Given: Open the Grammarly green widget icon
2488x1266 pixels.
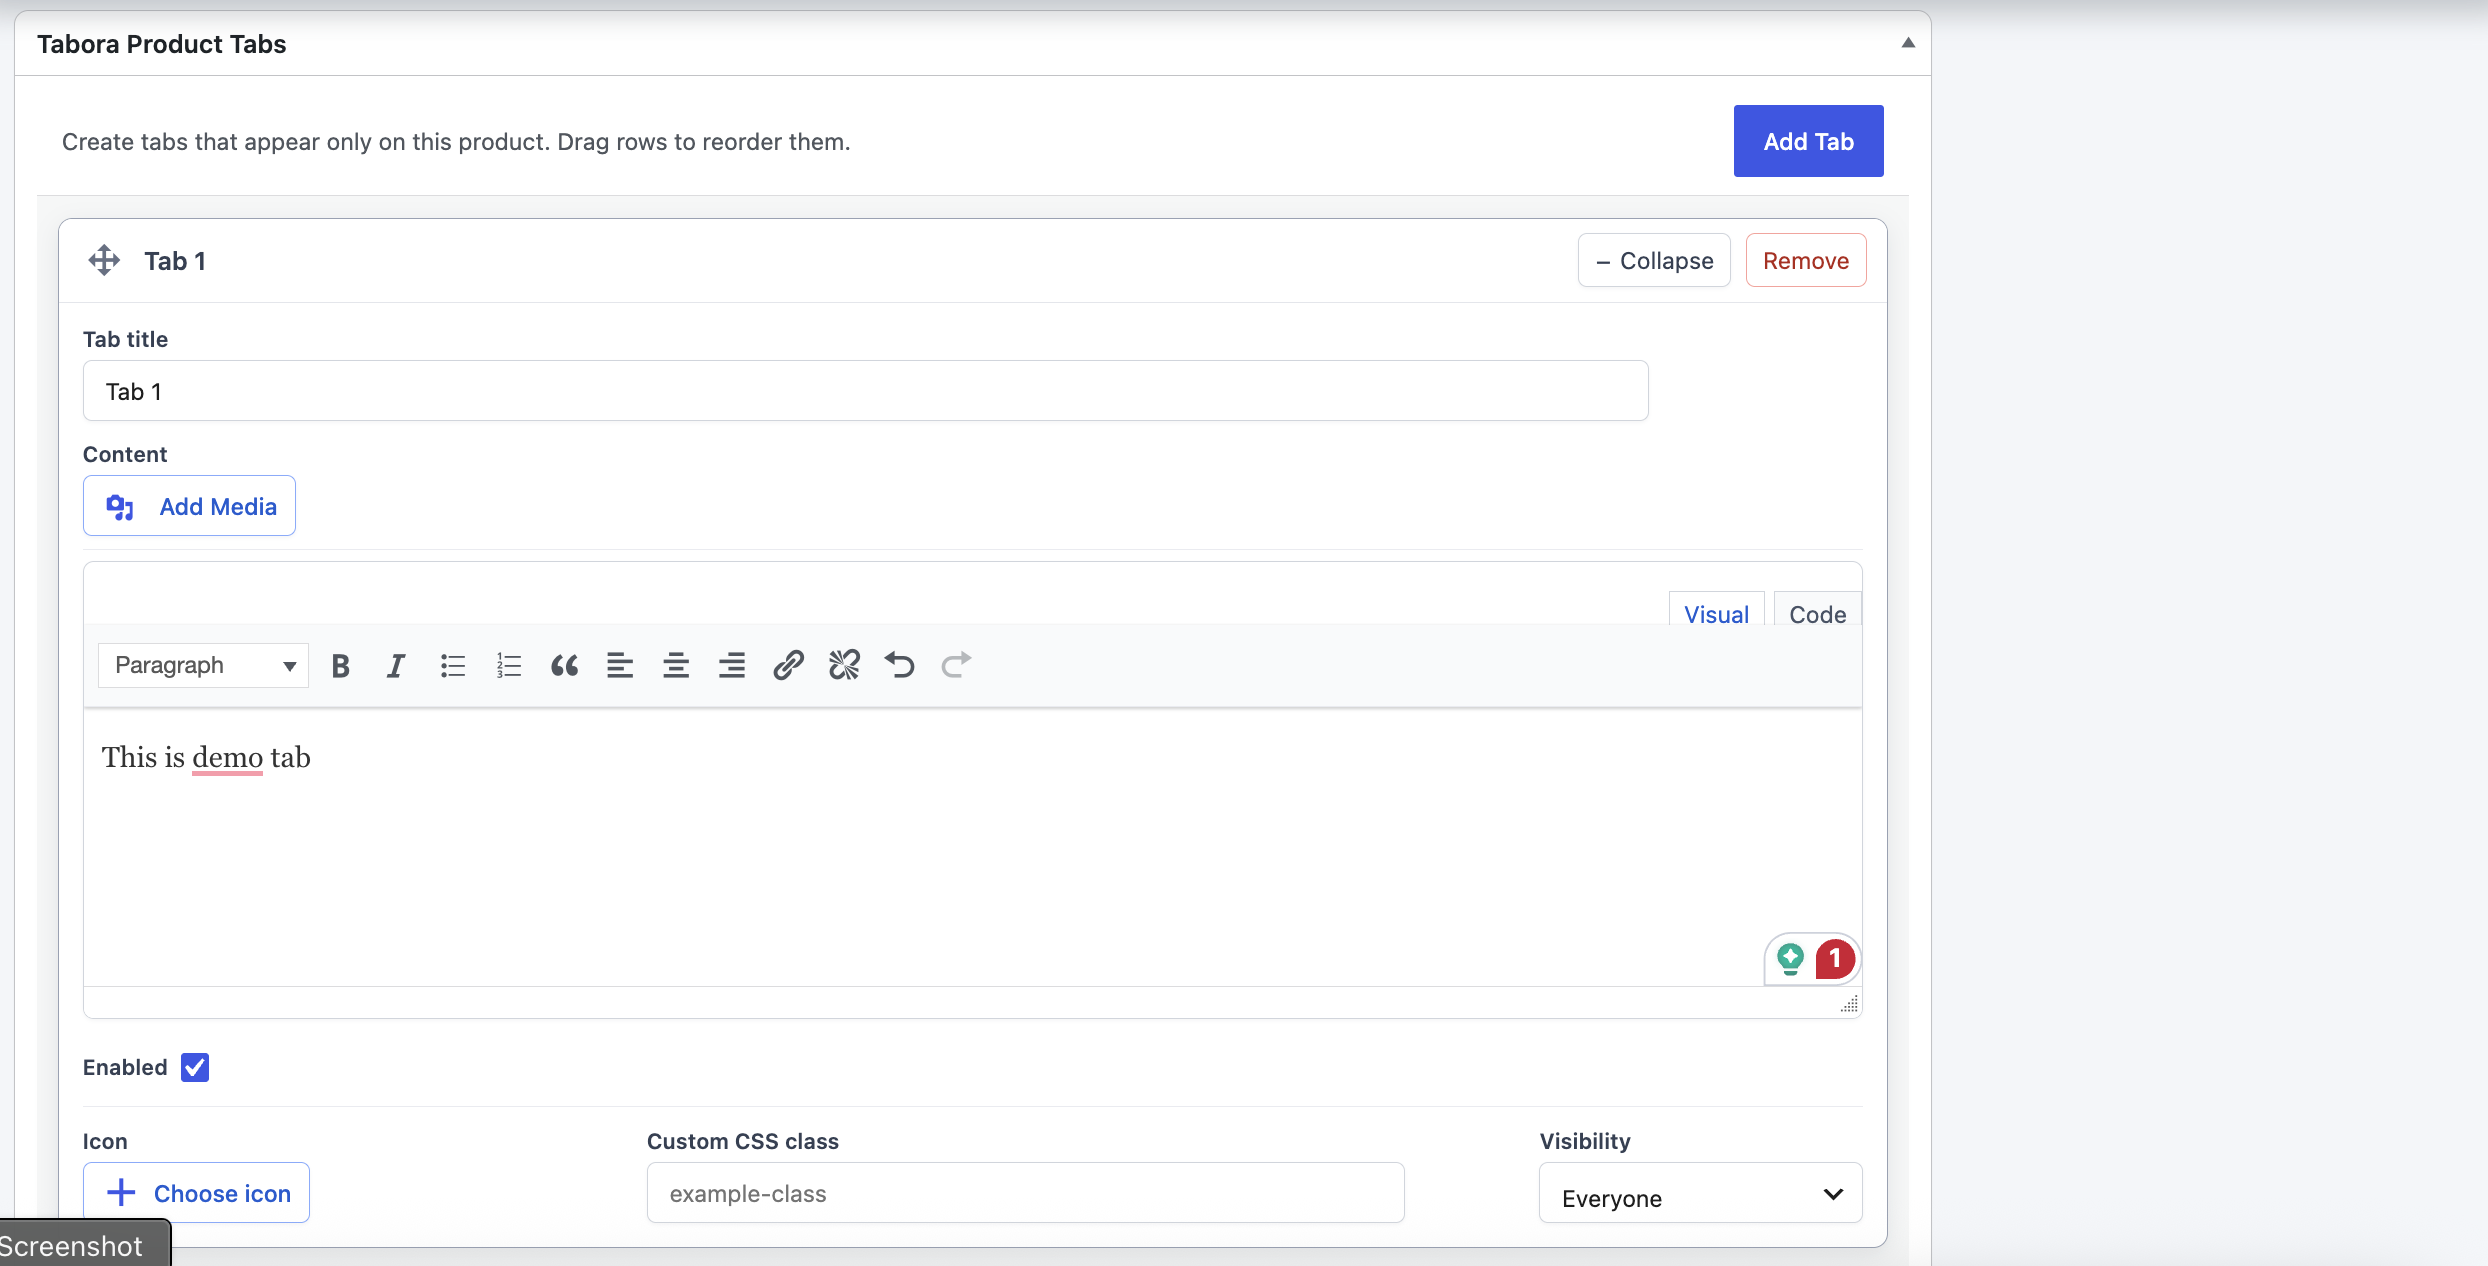Looking at the screenshot, I should tap(1790, 959).
